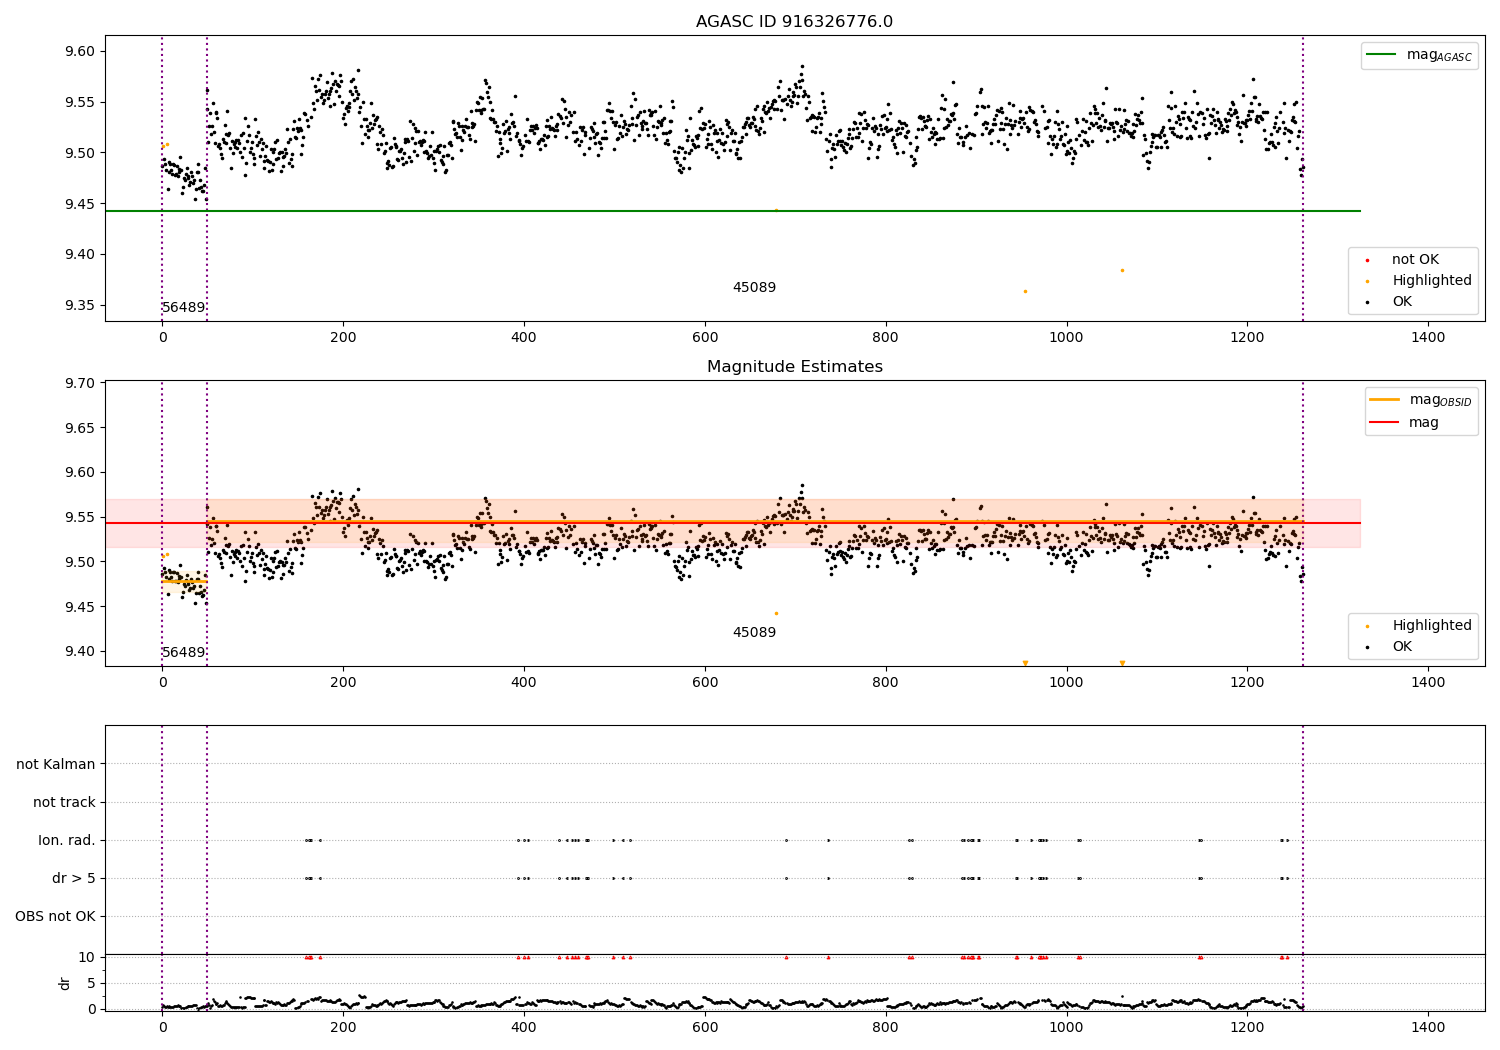Click the 9.45 y-axis tick in top plot
This screenshot has width=1500, height=1050.
point(80,204)
